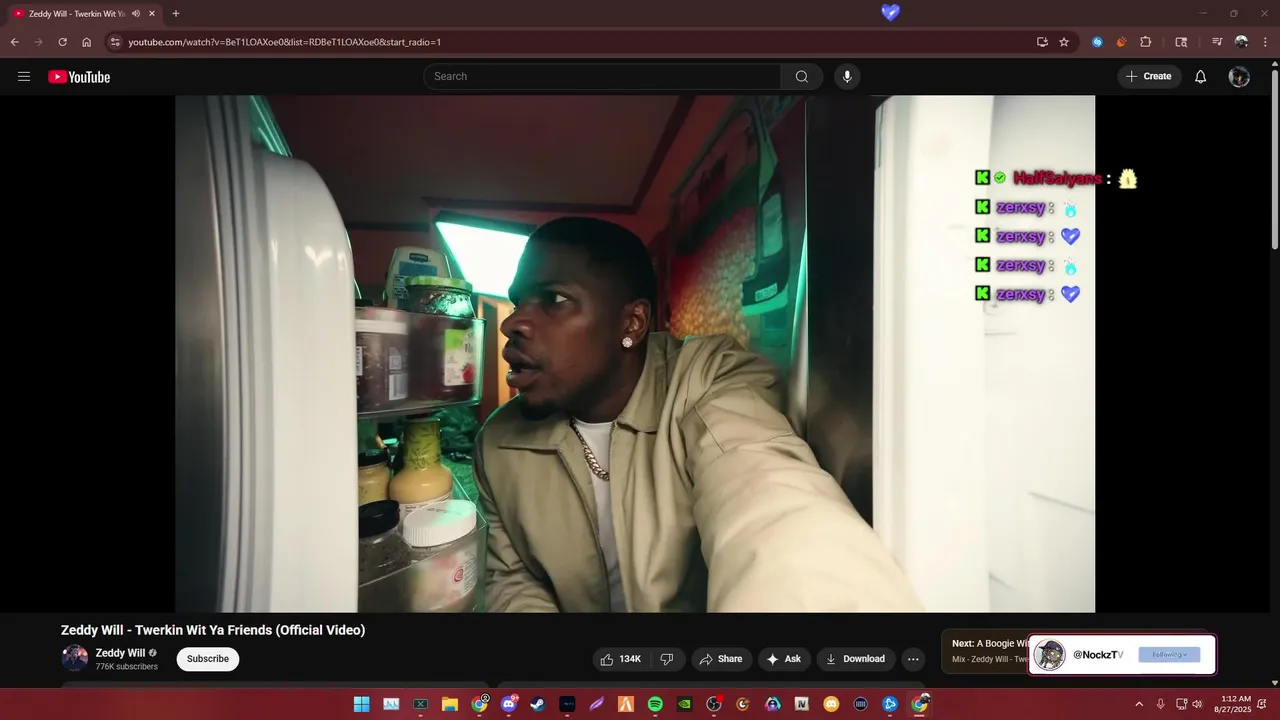Download the video

point(855,659)
